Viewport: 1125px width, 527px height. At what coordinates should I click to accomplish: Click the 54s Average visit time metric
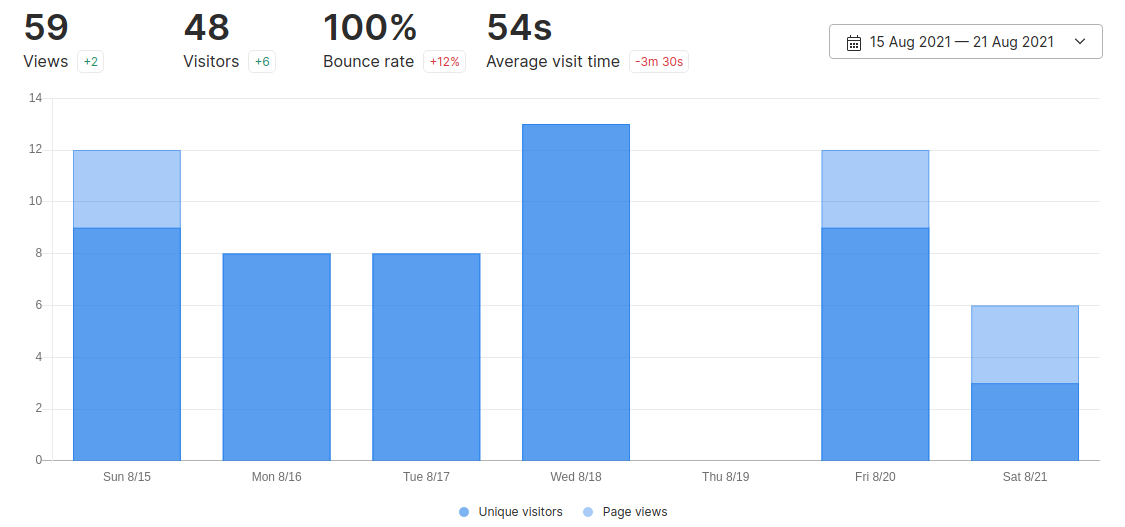[x=519, y=29]
